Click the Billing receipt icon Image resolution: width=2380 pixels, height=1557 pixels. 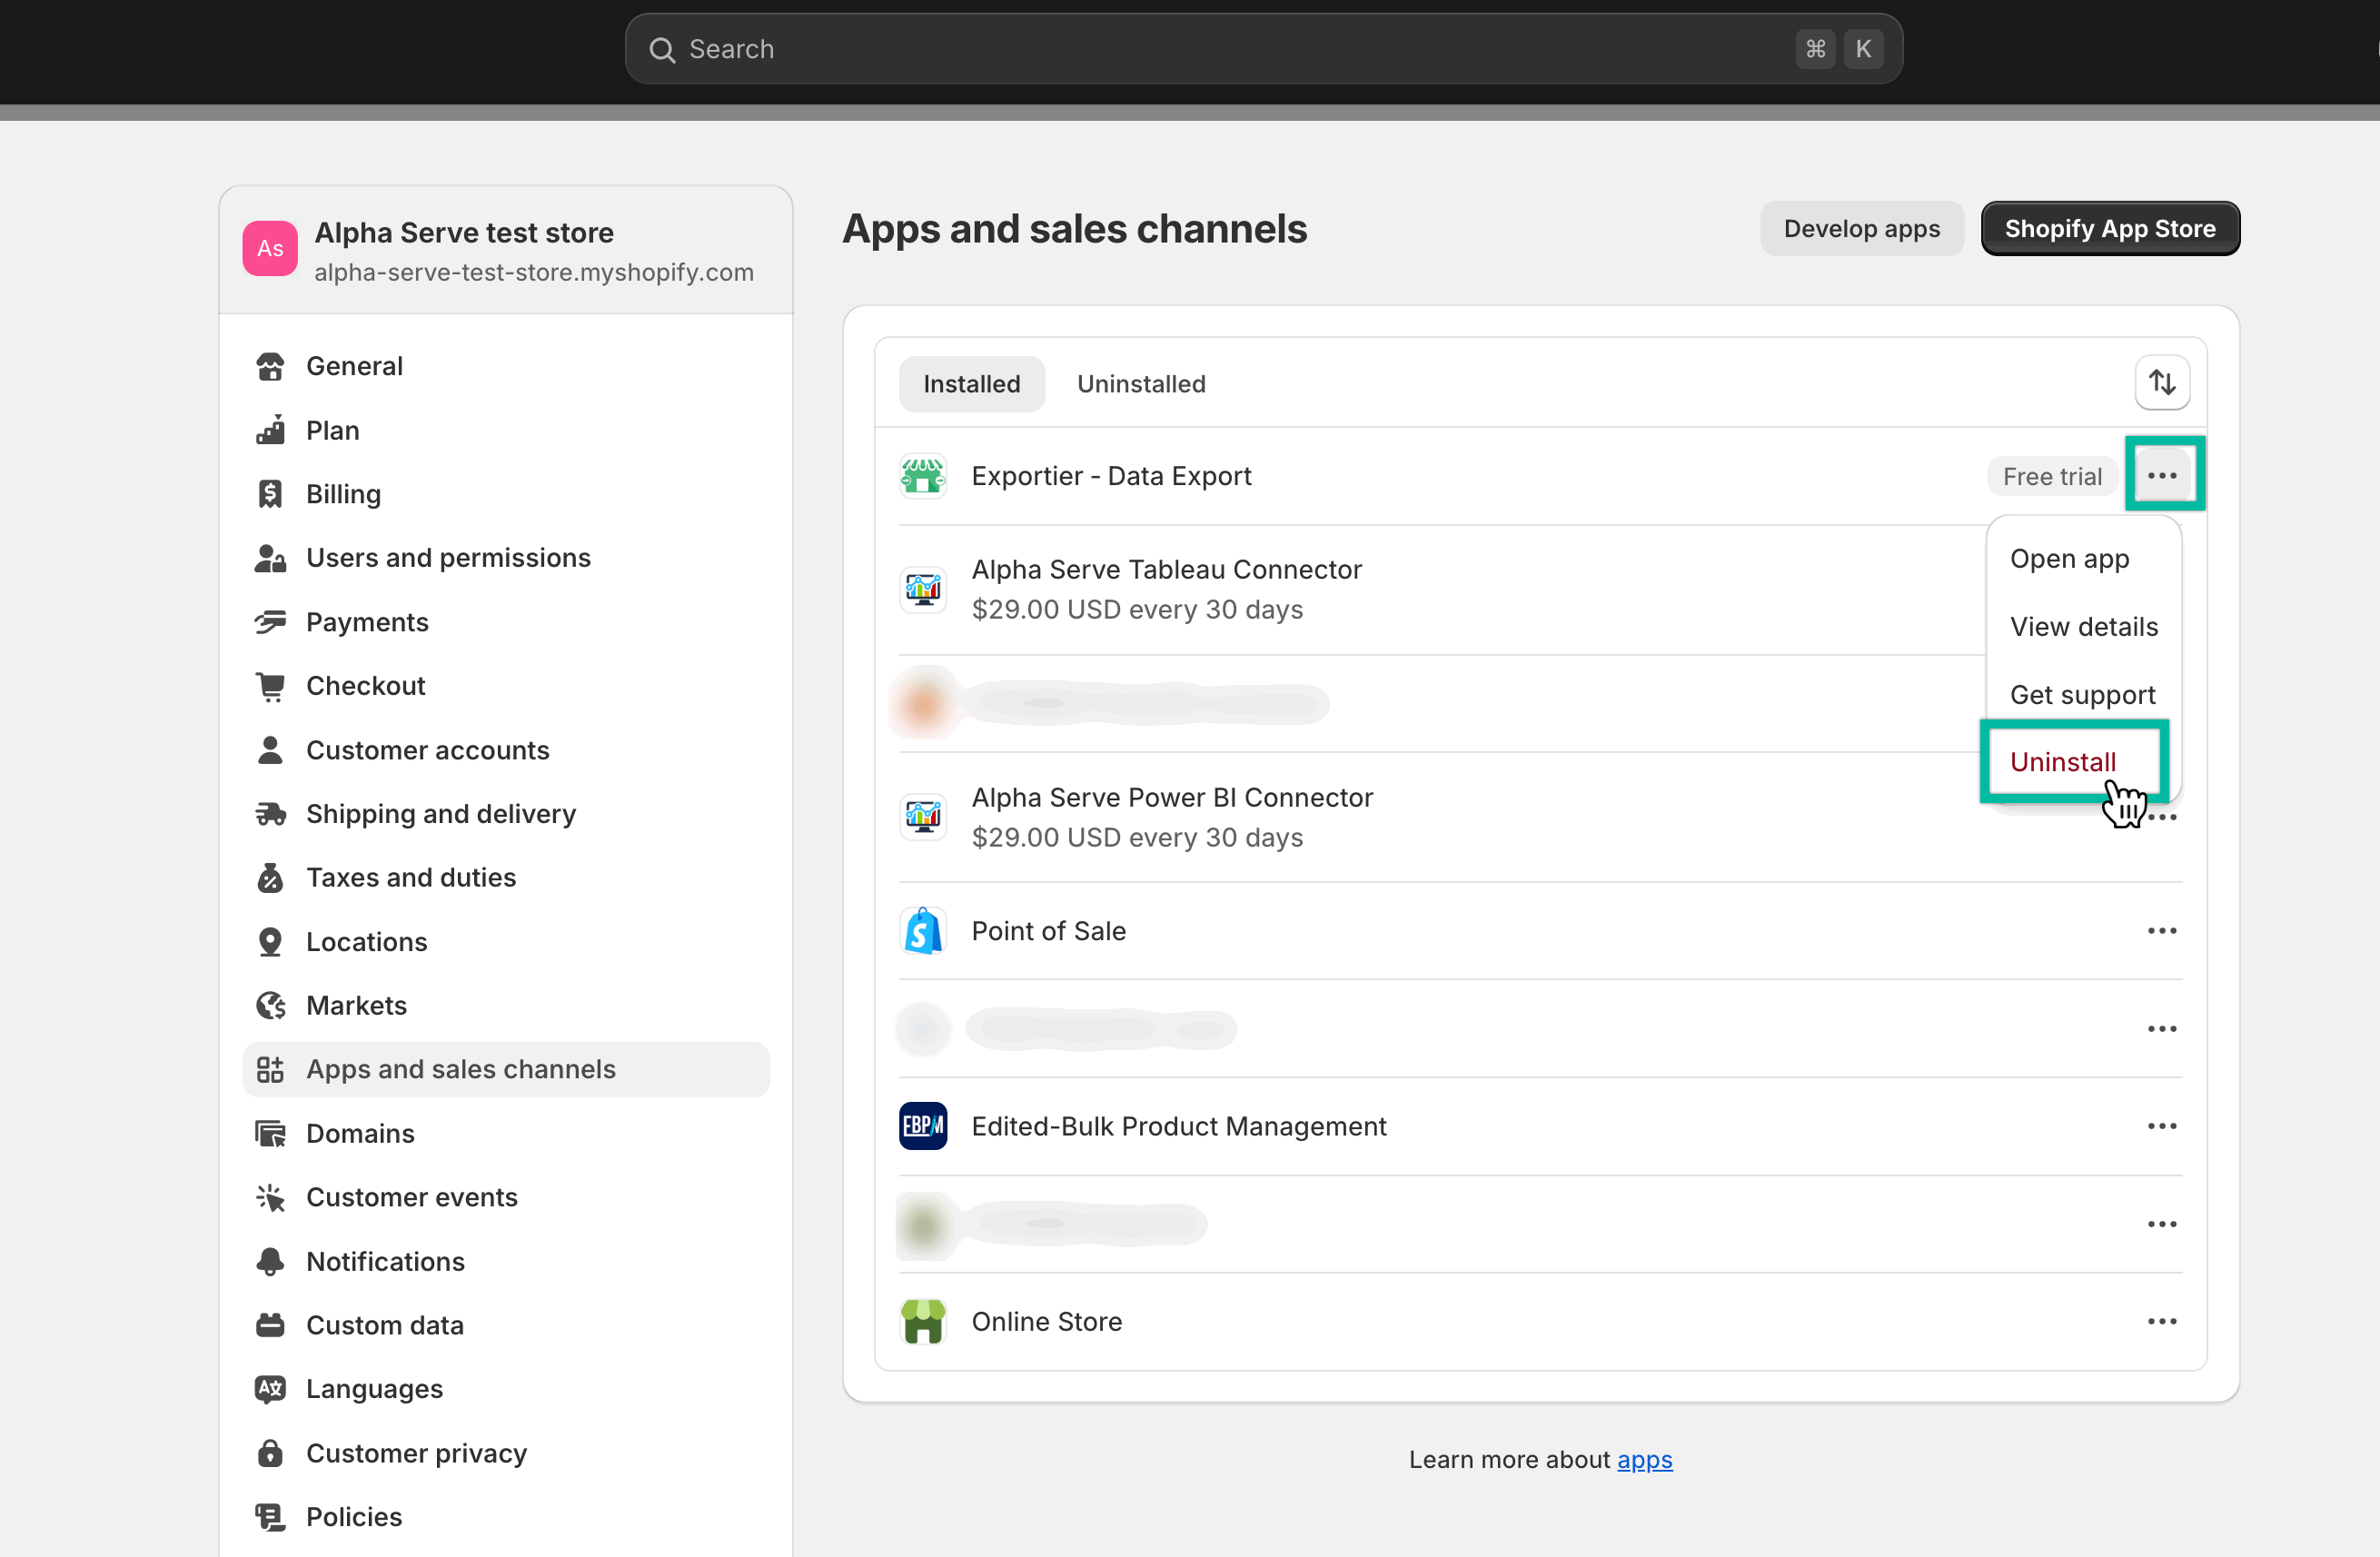[x=270, y=494]
